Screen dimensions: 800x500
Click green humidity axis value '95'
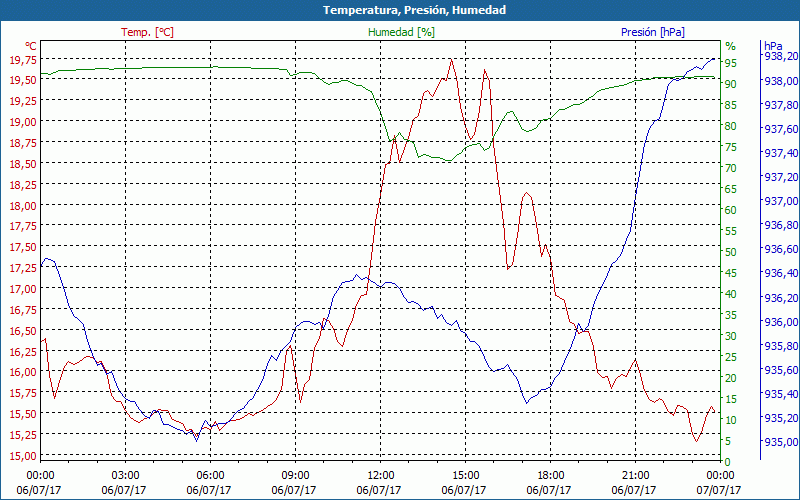(731, 62)
